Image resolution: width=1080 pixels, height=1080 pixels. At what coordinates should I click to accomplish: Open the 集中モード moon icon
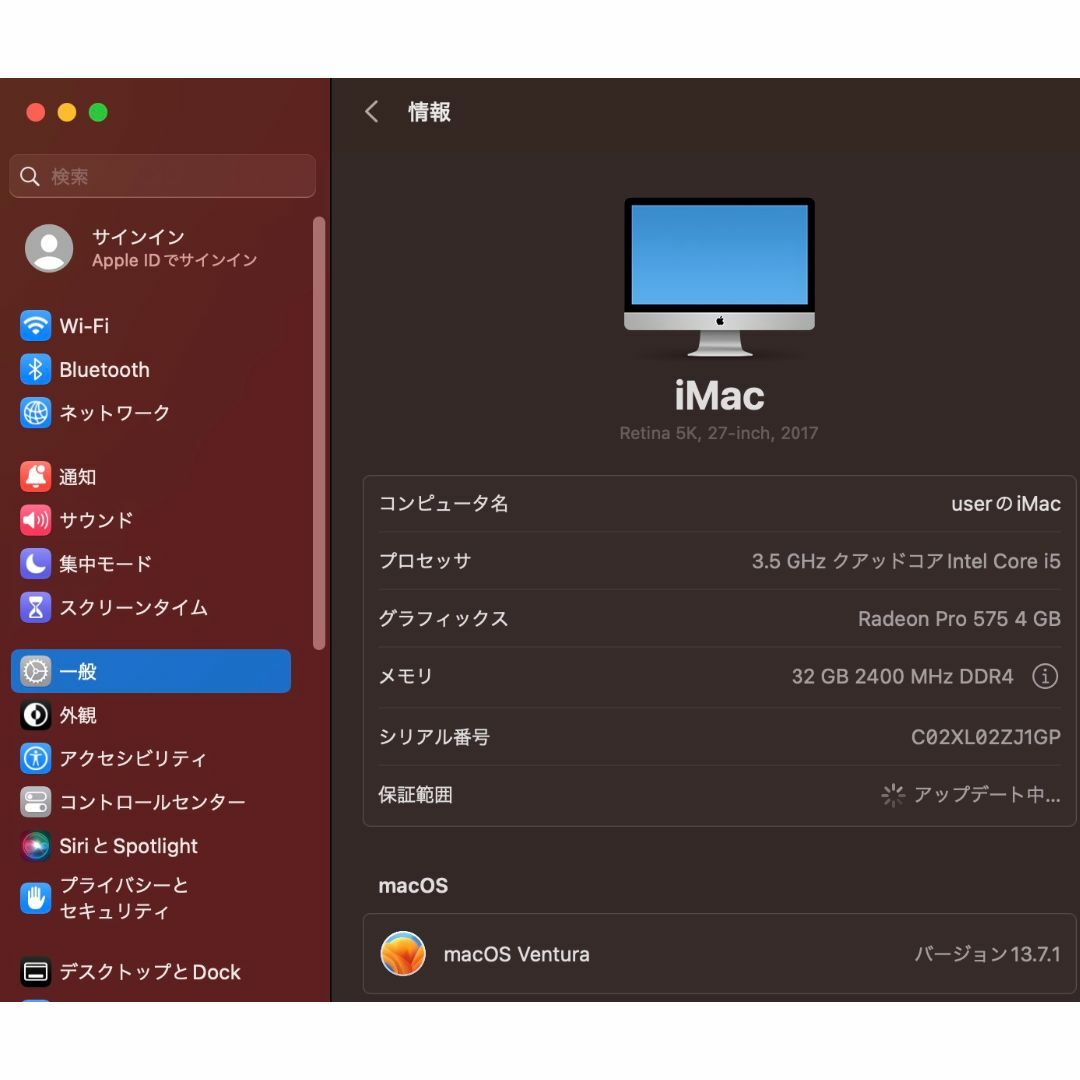click(35, 563)
